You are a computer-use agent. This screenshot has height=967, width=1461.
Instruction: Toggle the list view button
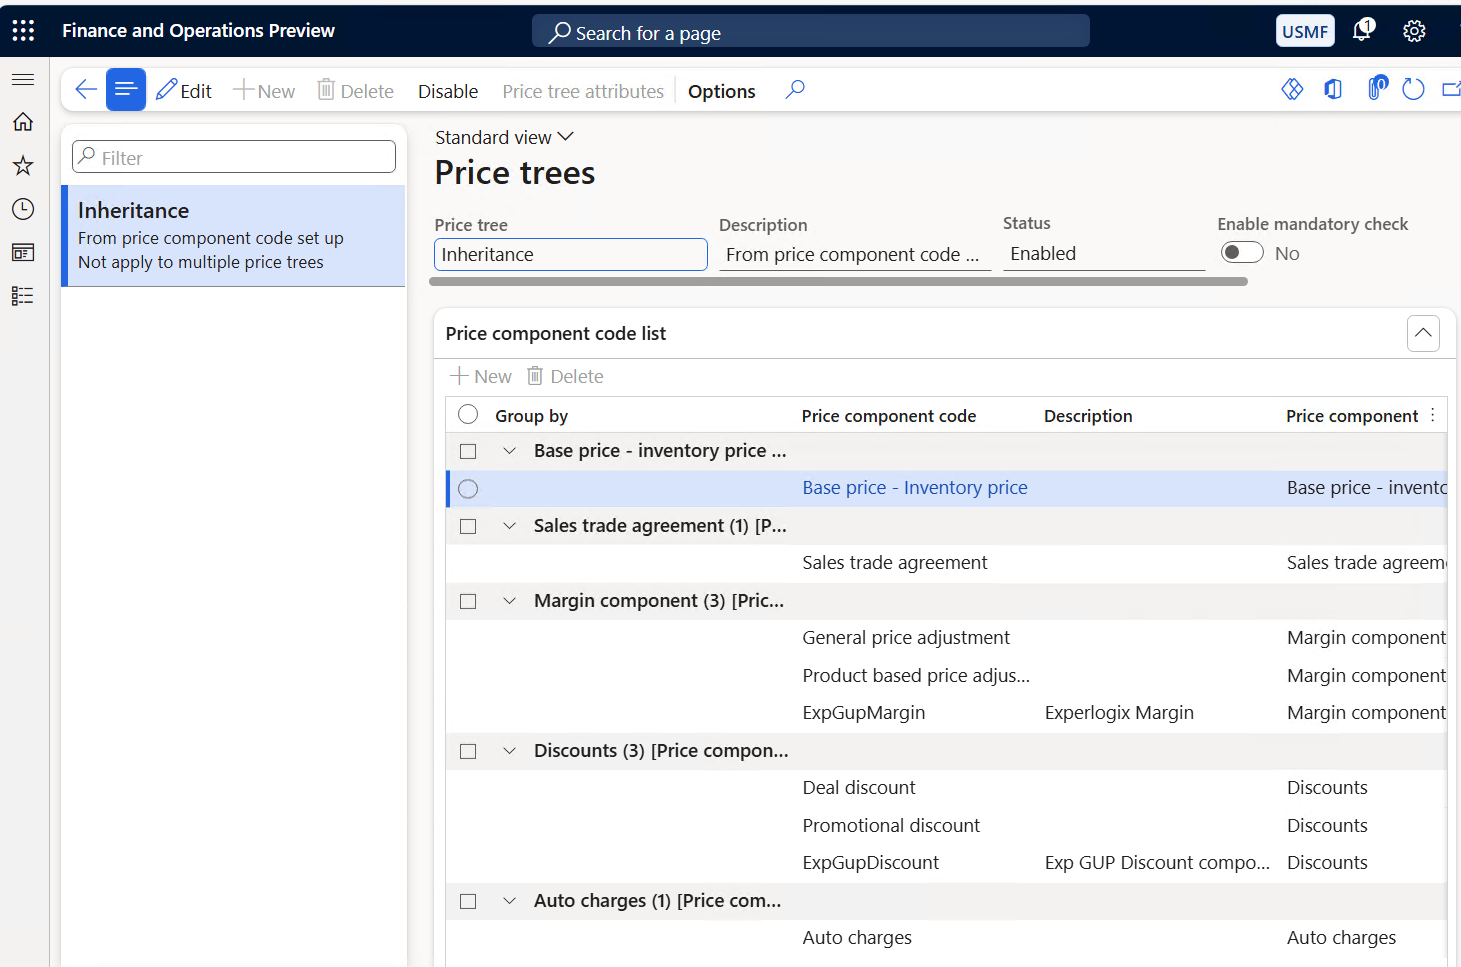[126, 90]
